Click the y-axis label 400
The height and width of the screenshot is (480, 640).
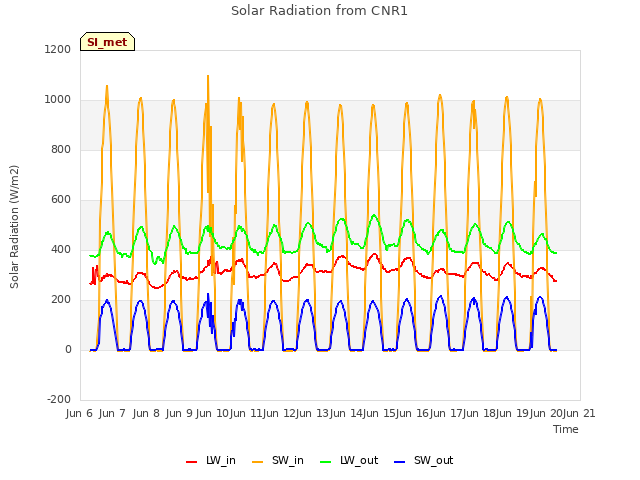coord(61,249)
